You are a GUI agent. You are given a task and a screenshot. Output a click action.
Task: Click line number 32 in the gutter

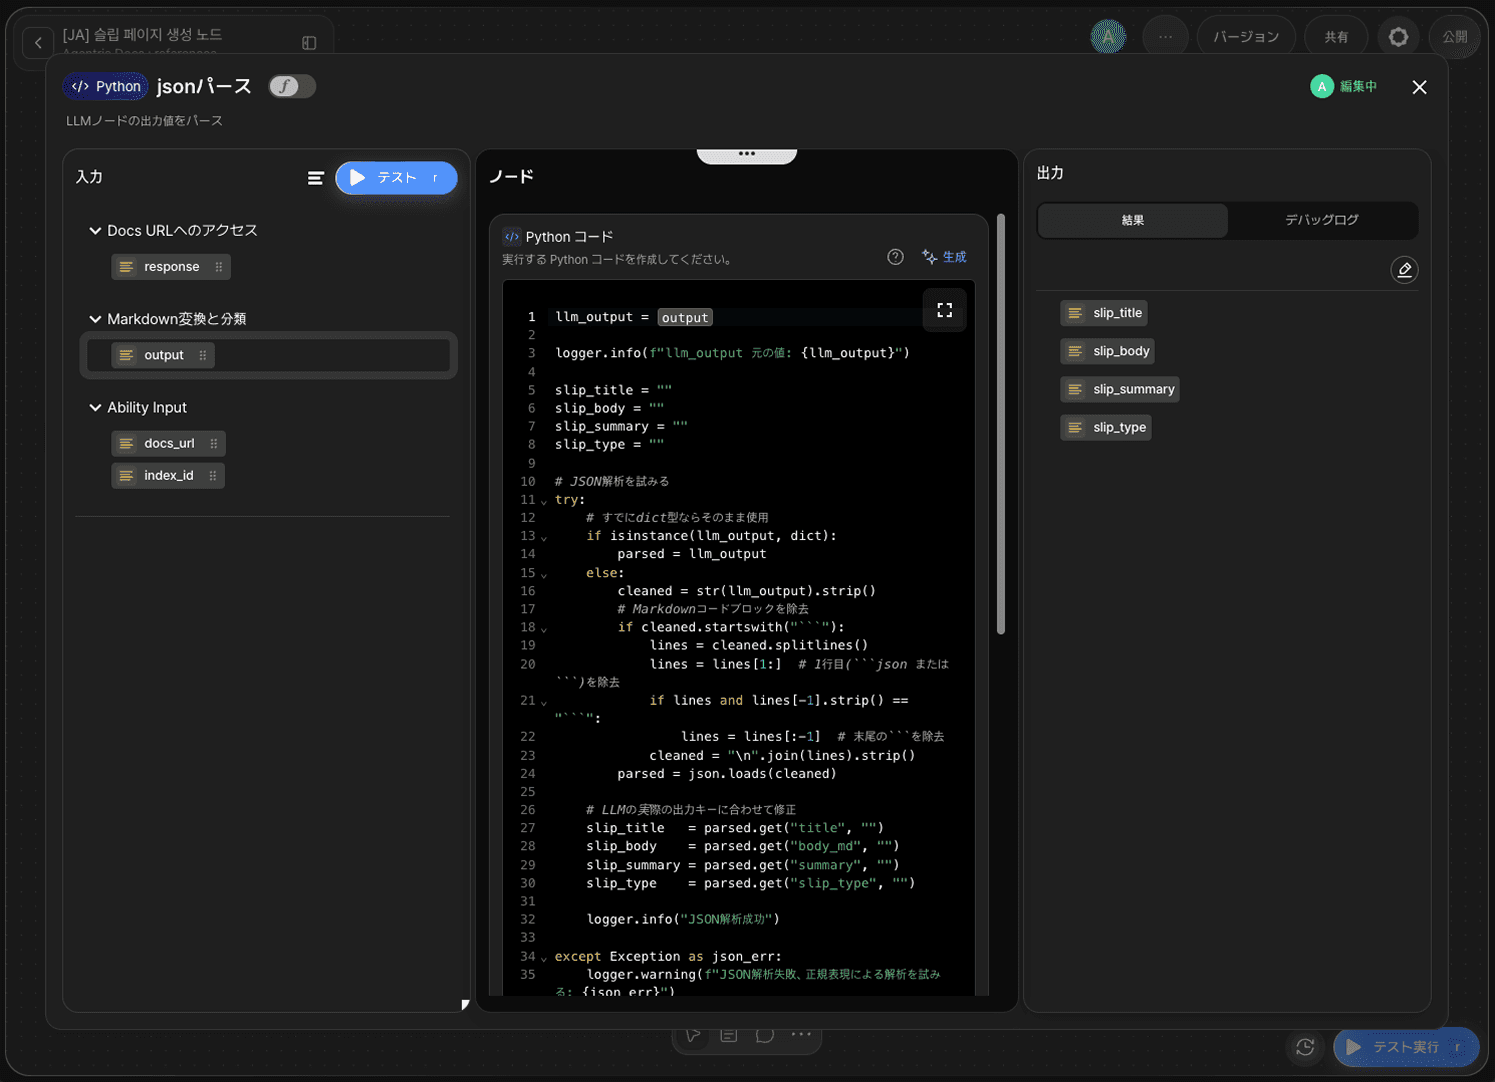point(527,920)
